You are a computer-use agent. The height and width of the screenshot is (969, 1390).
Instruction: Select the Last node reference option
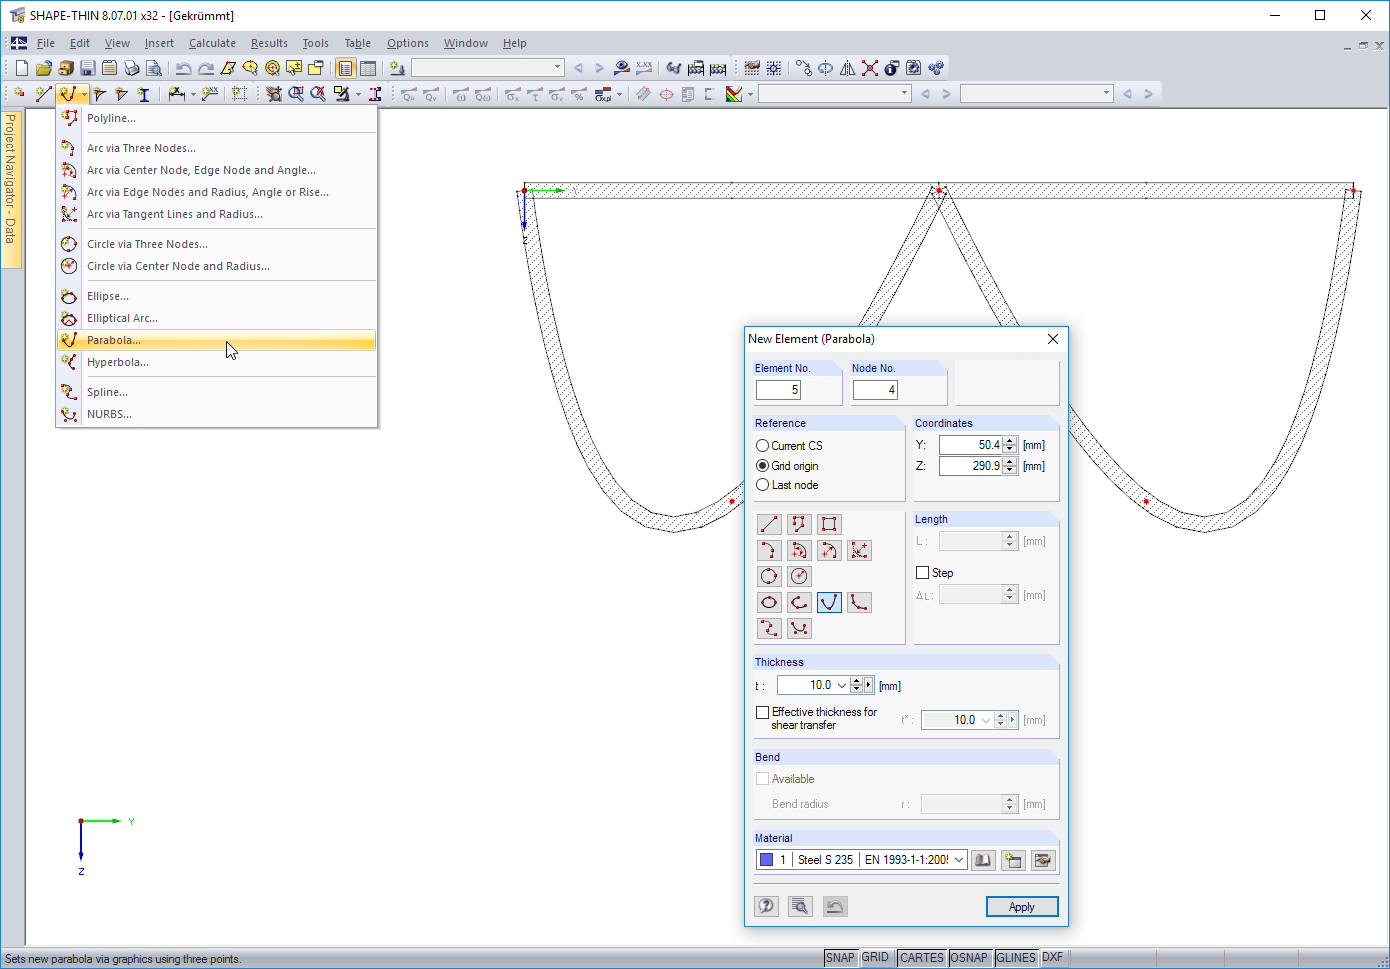tap(762, 484)
